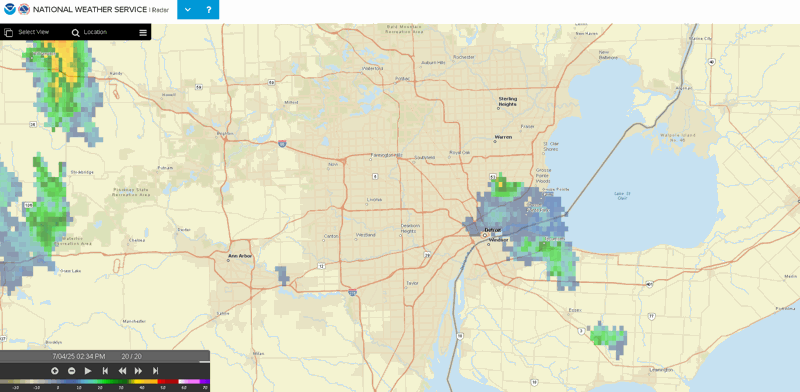Click the Location search magnifier icon
Image resolution: width=800 pixels, height=392 pixels.
76,33
